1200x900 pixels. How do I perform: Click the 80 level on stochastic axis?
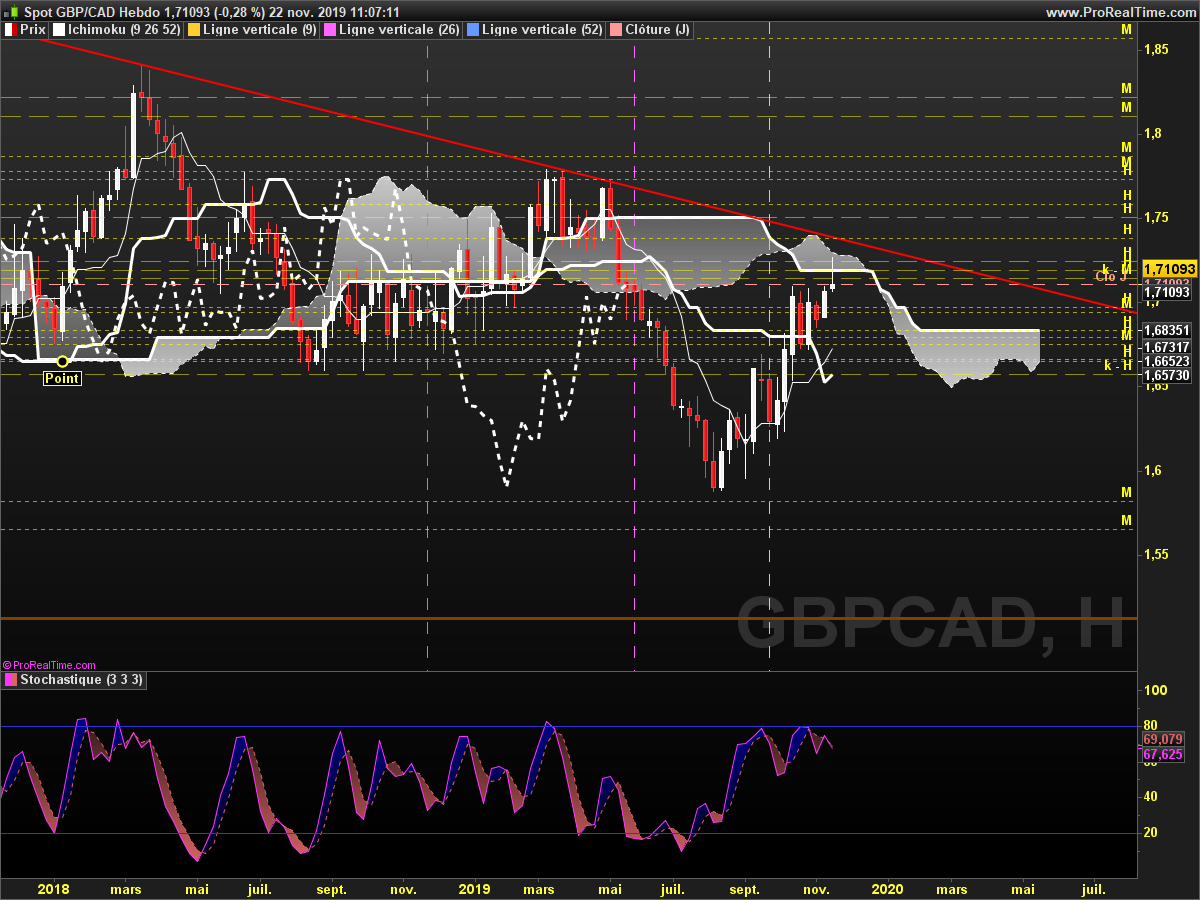(1152, 725)
